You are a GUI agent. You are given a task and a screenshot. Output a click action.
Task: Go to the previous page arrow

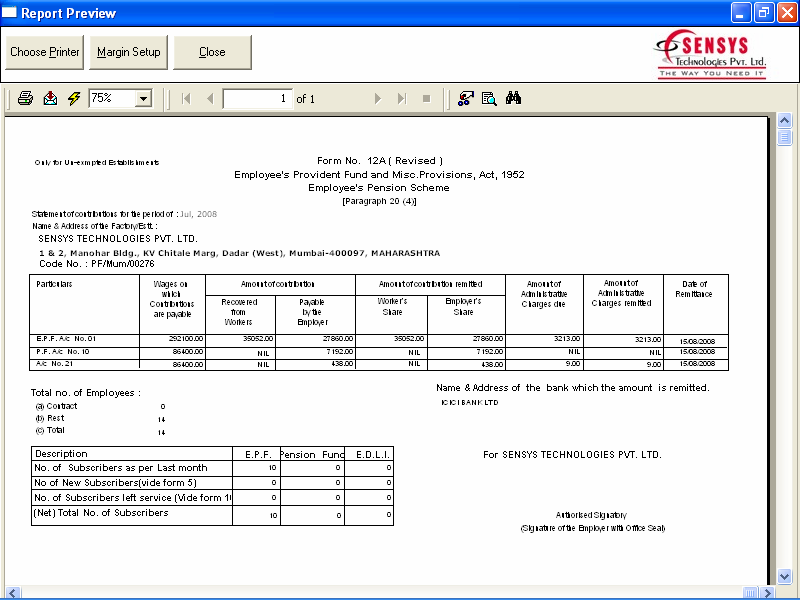tap(210, 98)
